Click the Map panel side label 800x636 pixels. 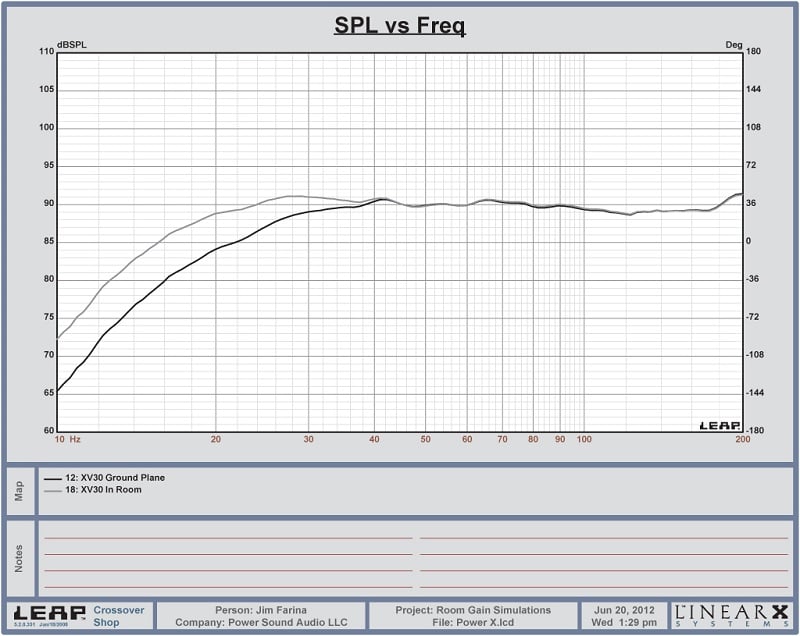(x=19, y=491)
